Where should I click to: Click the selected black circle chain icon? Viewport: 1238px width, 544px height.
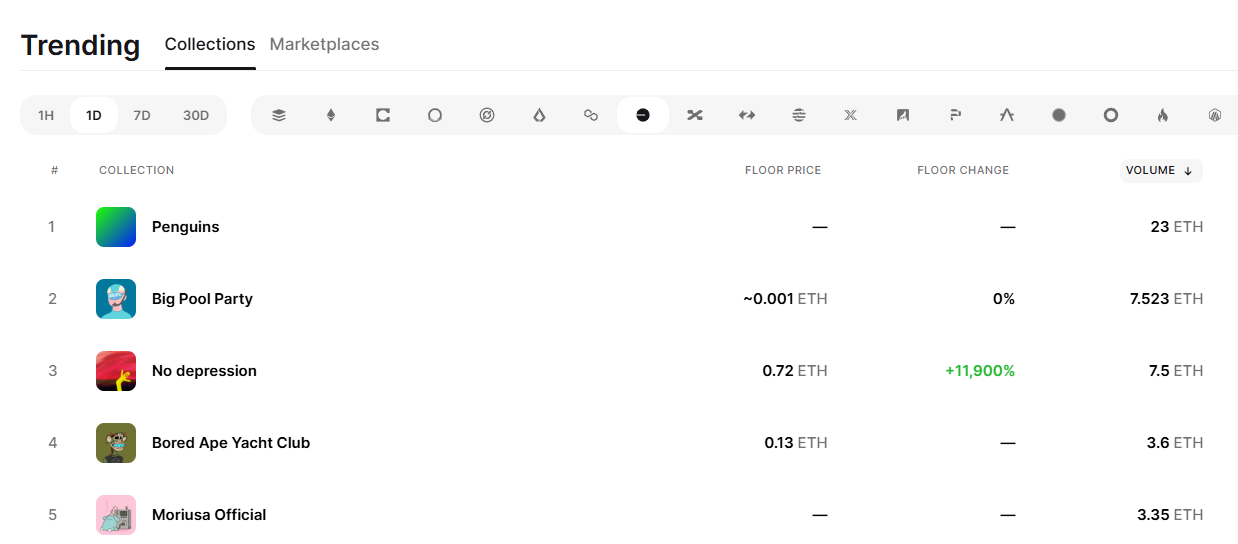[x=643, y=115]
